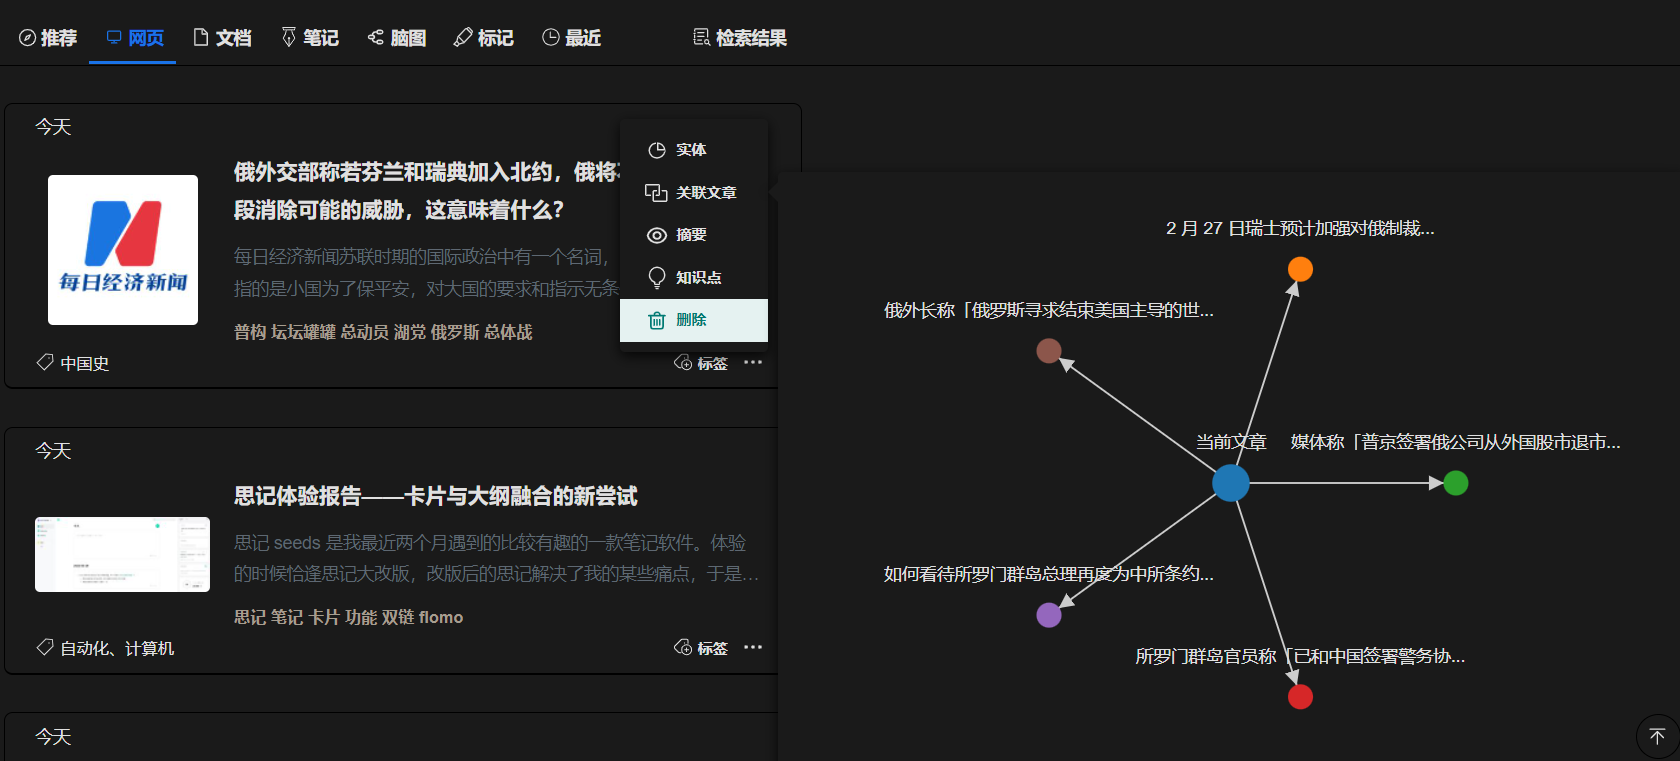Screen dimensions: 1680x761
Task: Open the 推荐 tab
Action: coord(48,38)
